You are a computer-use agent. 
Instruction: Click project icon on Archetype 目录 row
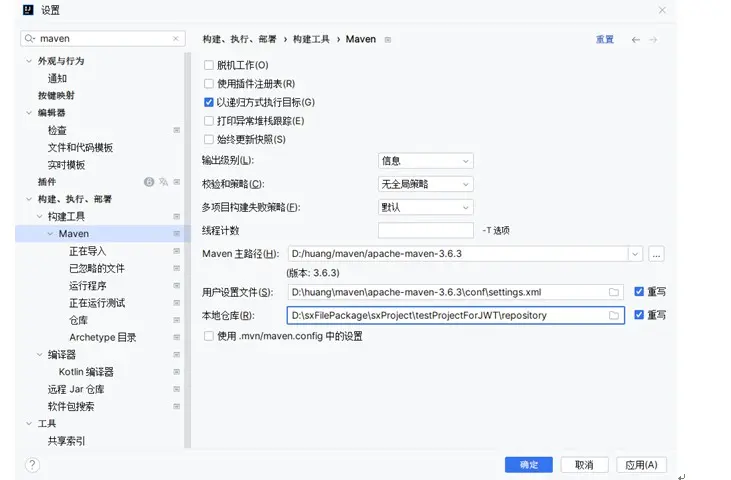pyautogui.click(x=177, y=337)
